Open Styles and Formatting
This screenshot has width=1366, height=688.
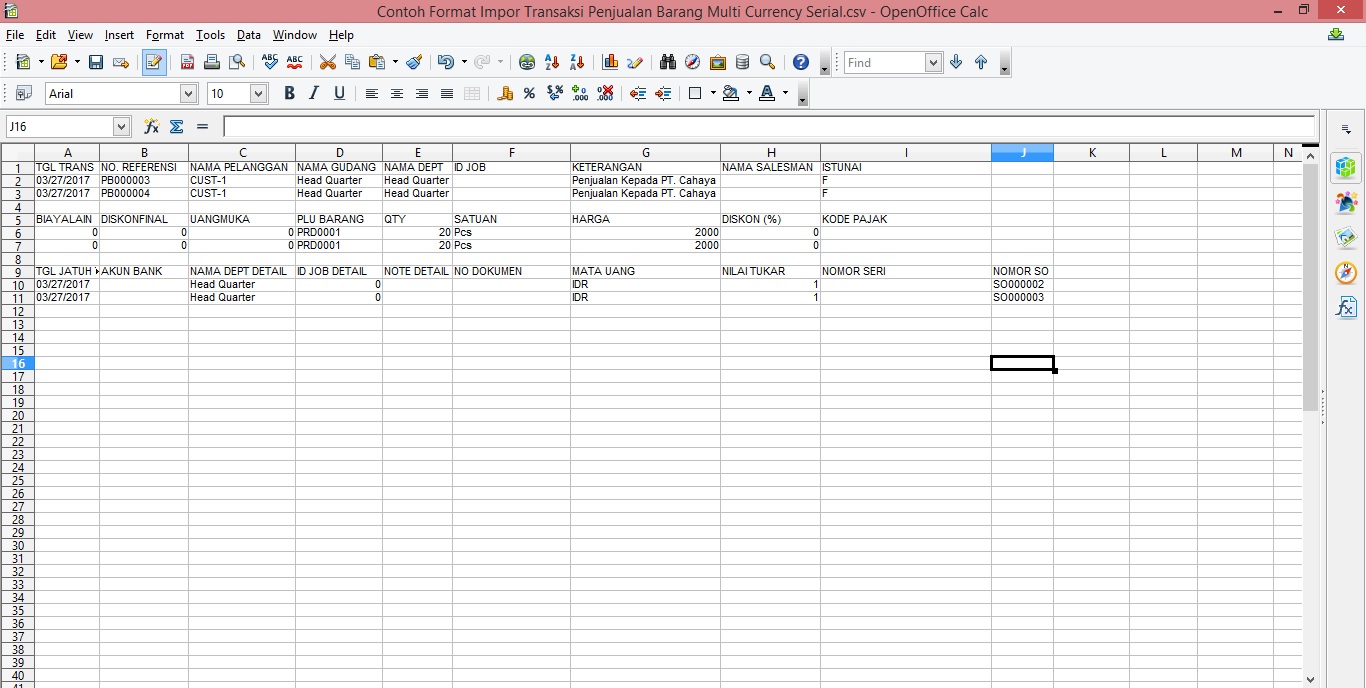[23, 93]
